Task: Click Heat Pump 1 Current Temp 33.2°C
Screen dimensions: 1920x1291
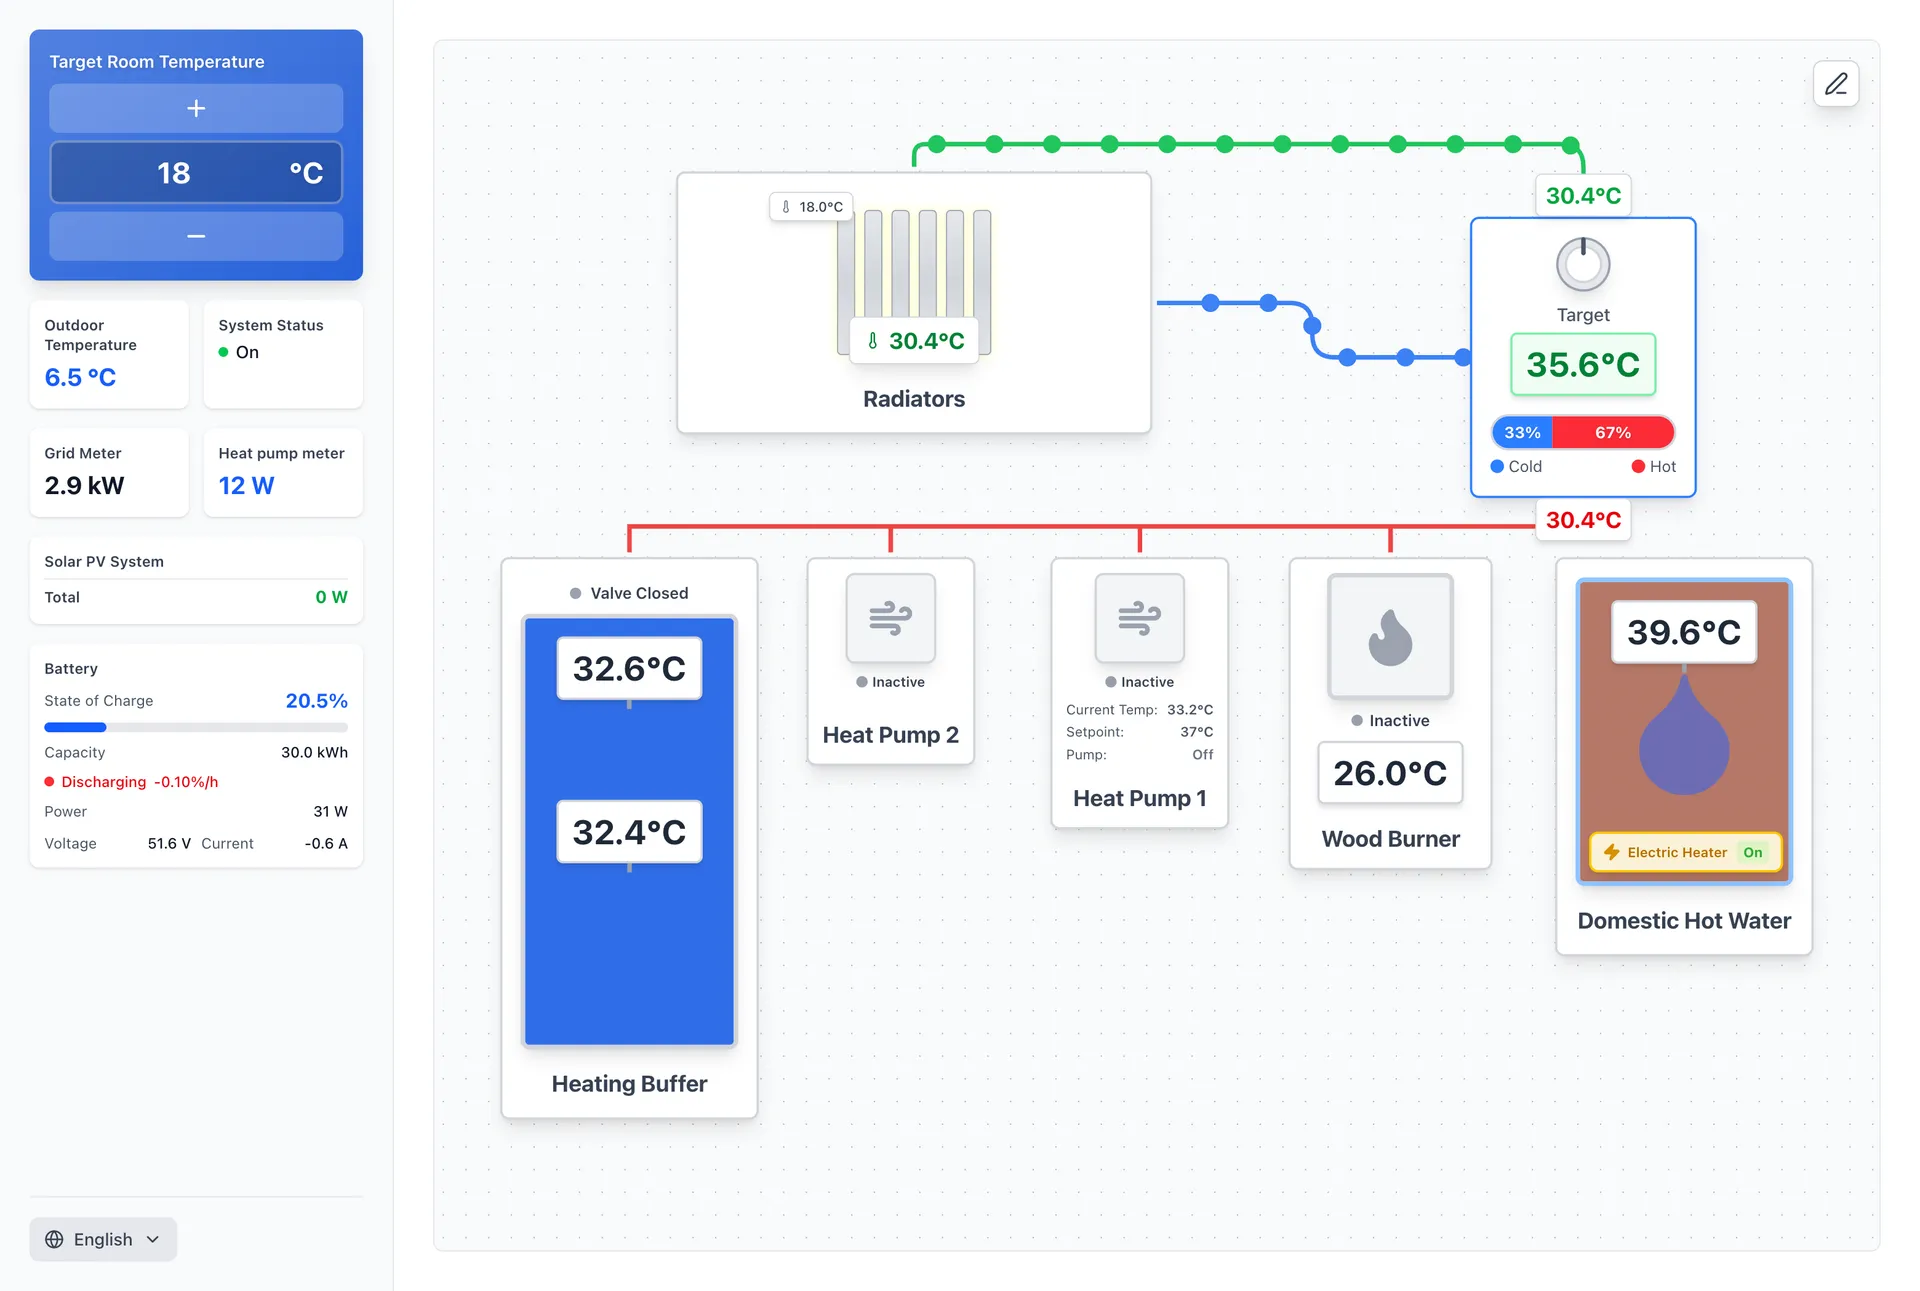Action: (1139, 710)
